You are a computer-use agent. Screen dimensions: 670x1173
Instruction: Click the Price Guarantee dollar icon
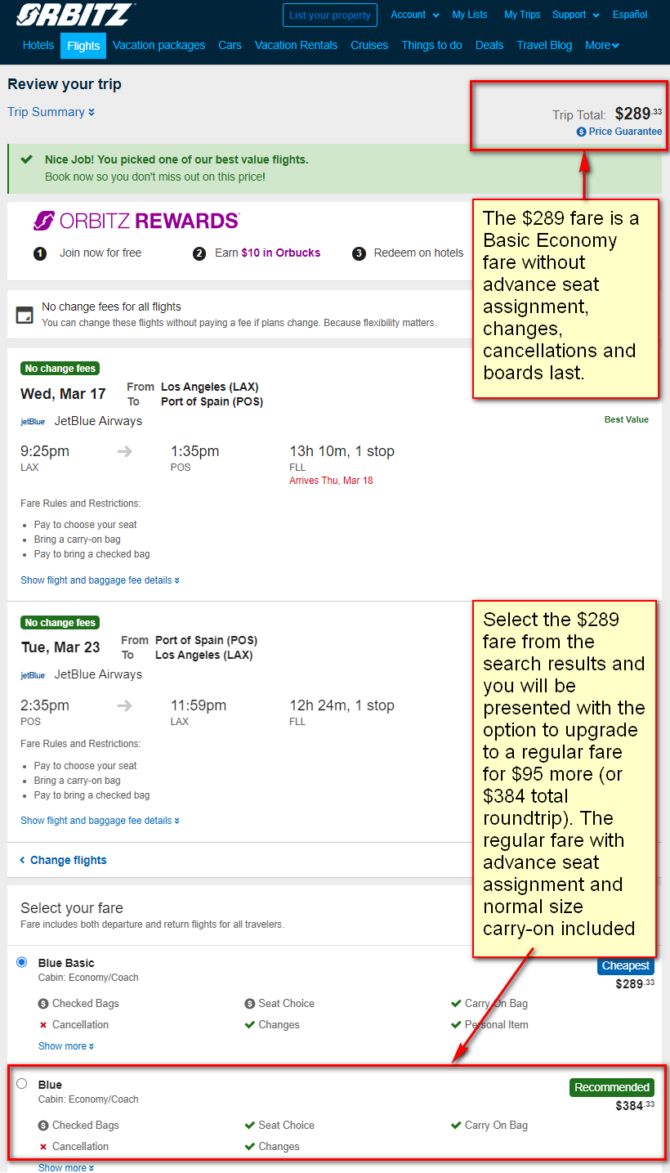coord(581,132)
